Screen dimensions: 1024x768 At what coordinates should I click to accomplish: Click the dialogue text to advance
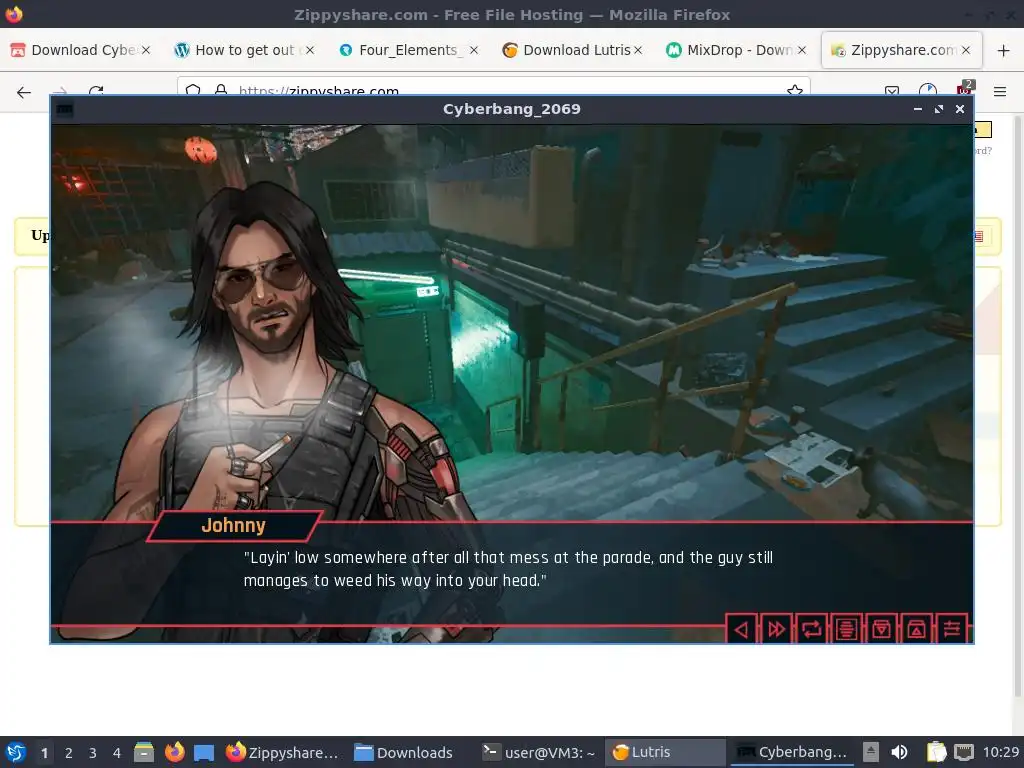coord(508,569)
